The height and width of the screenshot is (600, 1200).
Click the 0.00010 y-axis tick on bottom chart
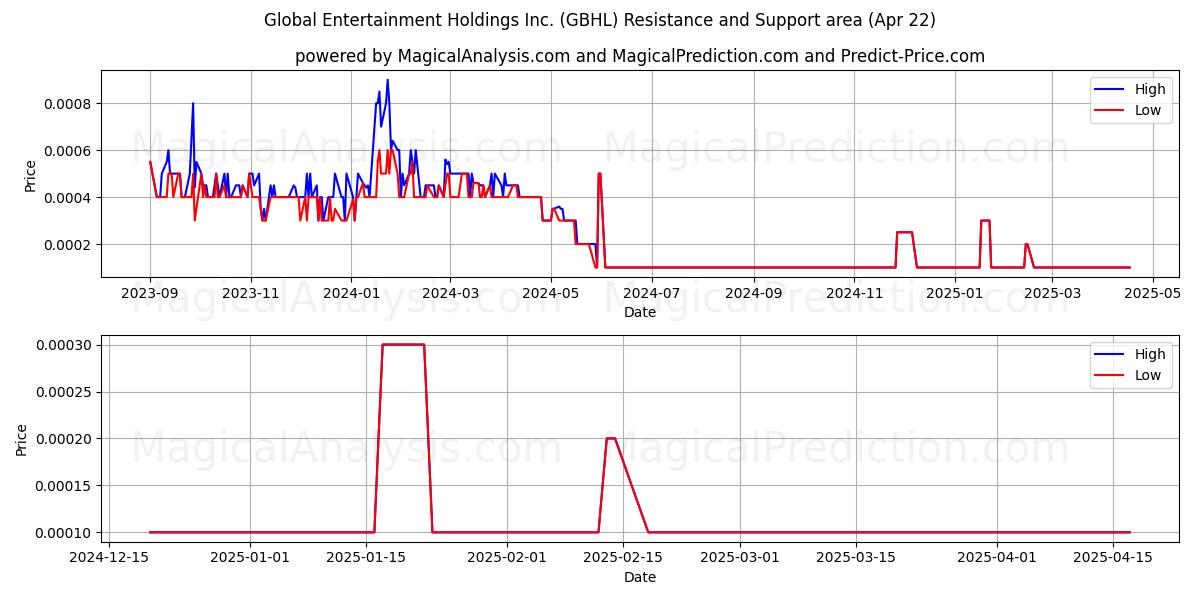click(x=65, y=533)
